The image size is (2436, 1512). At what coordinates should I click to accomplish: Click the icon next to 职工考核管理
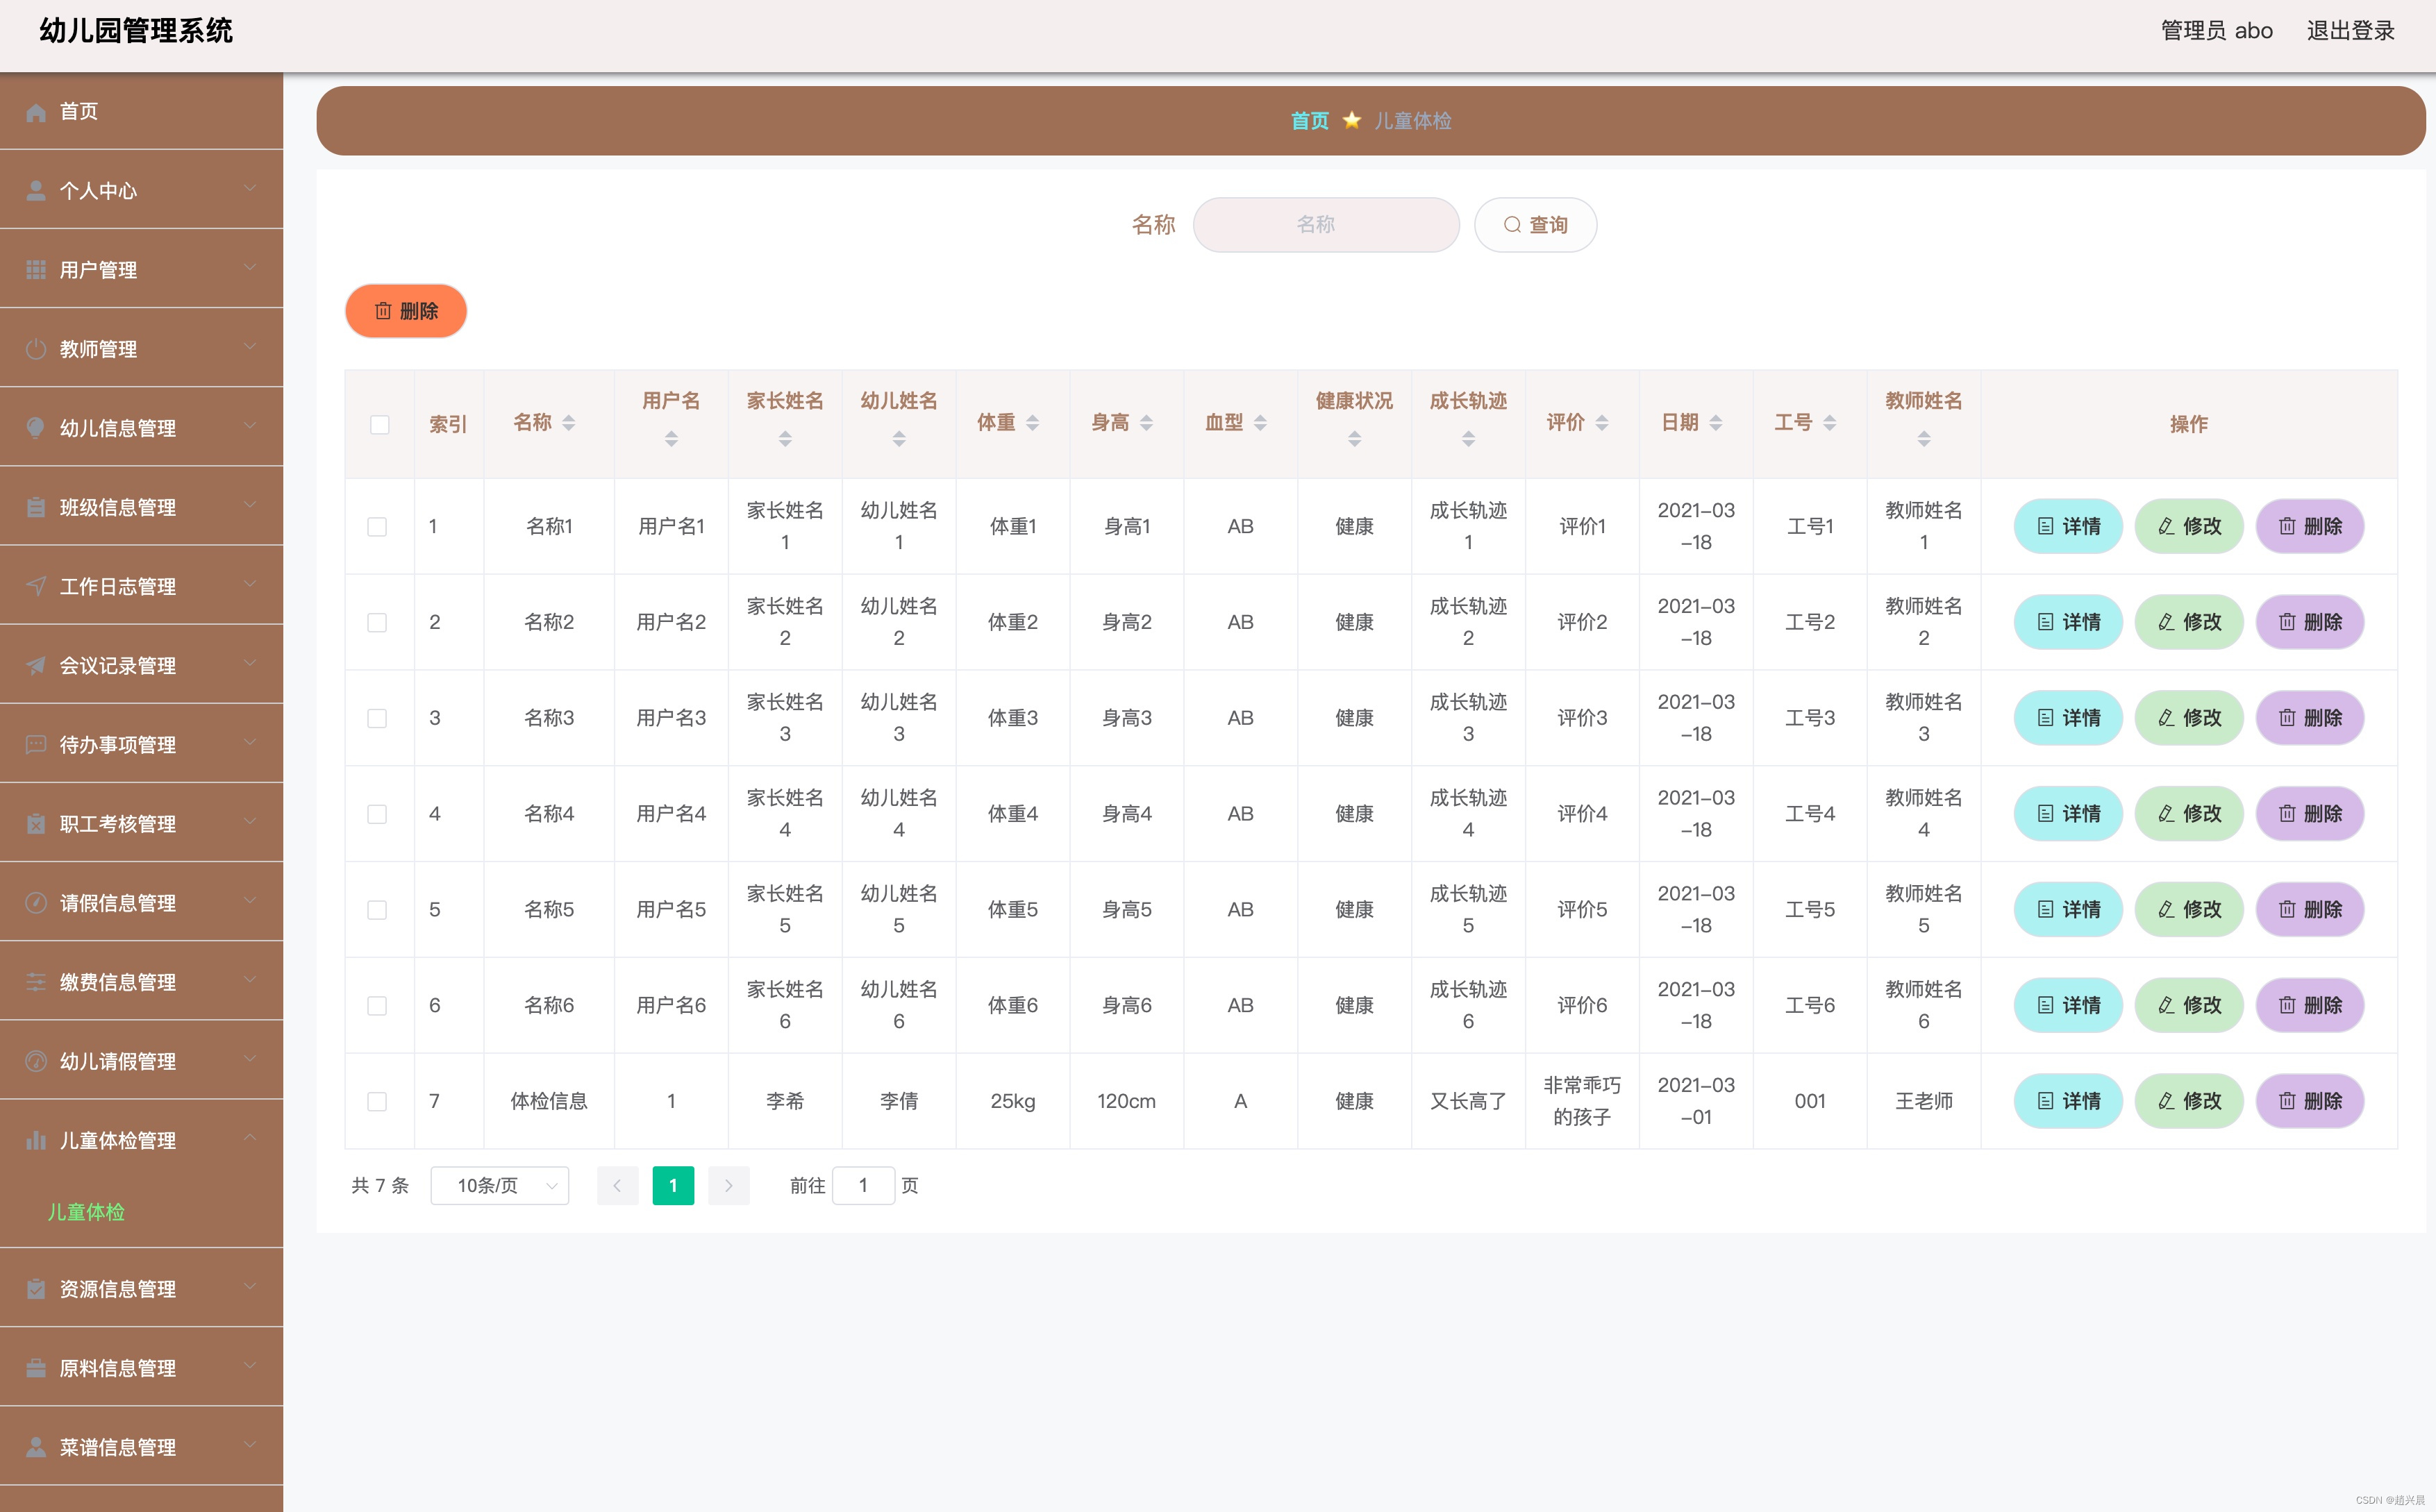click(x=36, y=824)
